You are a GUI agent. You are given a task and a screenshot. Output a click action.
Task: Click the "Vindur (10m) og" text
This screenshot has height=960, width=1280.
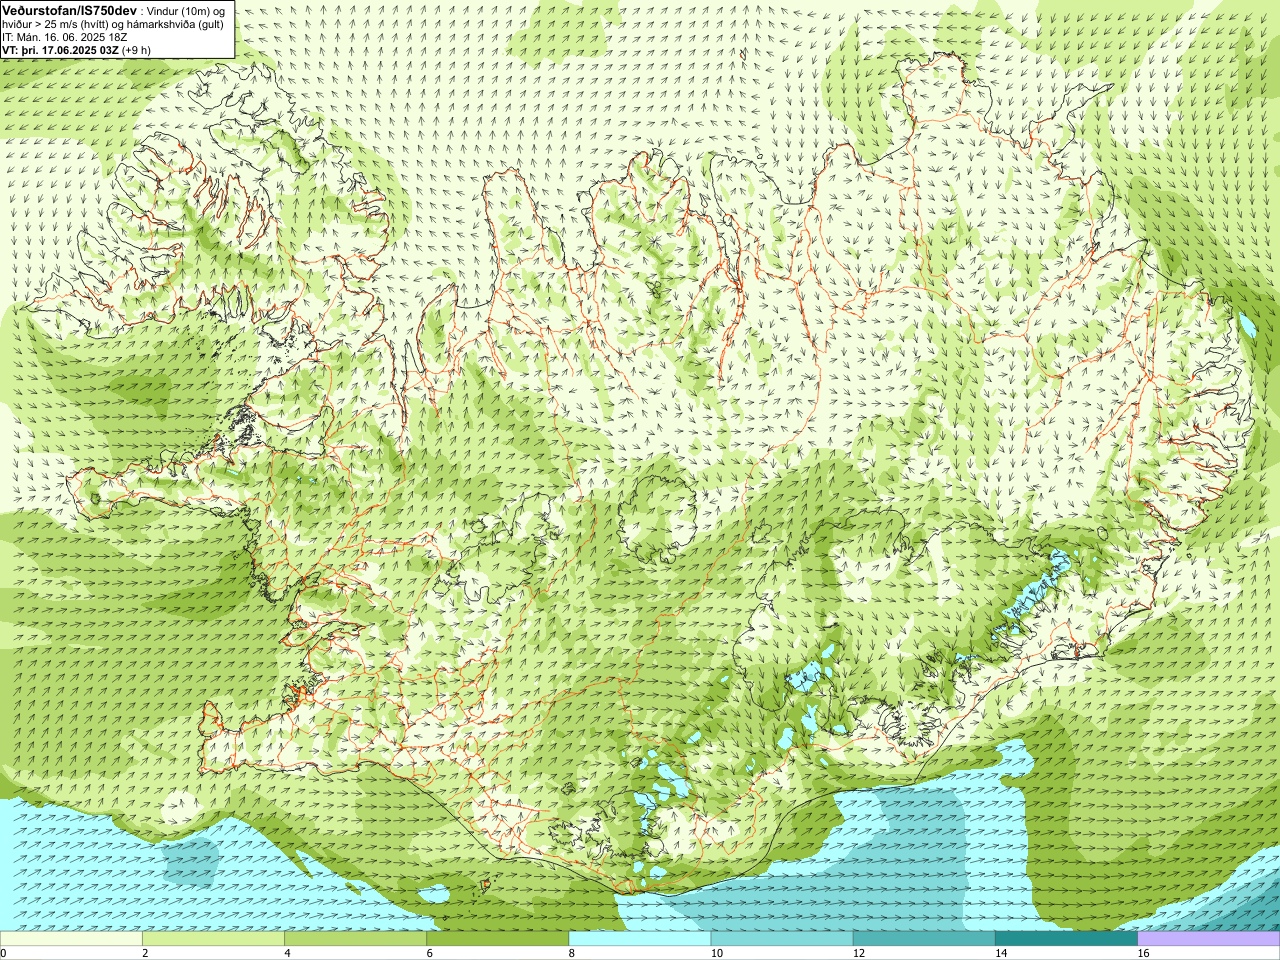187,11
